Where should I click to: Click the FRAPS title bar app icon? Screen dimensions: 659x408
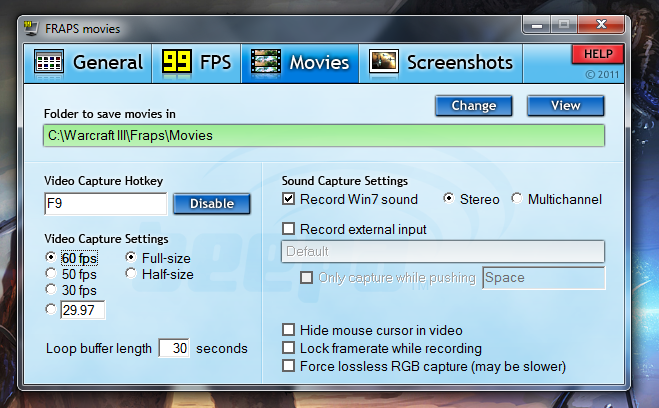(31, 28)
